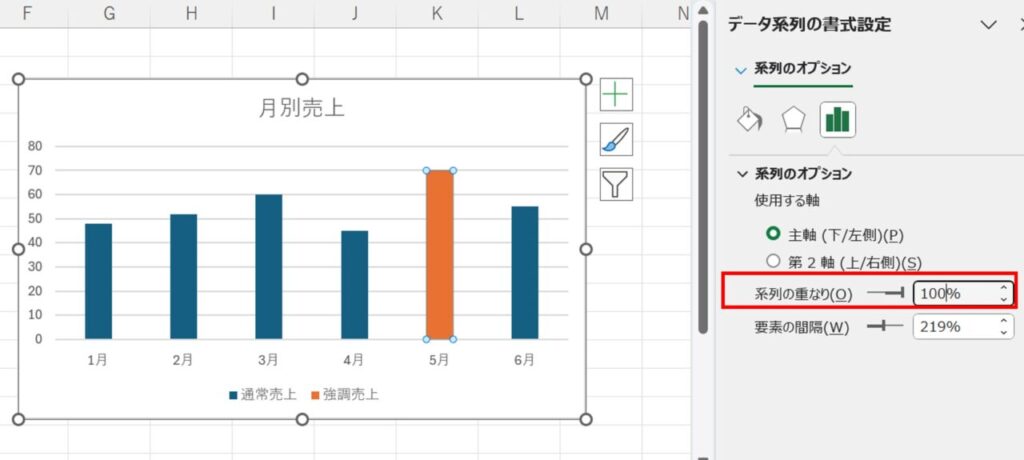Click the 5月 axis label

(439, 360)
